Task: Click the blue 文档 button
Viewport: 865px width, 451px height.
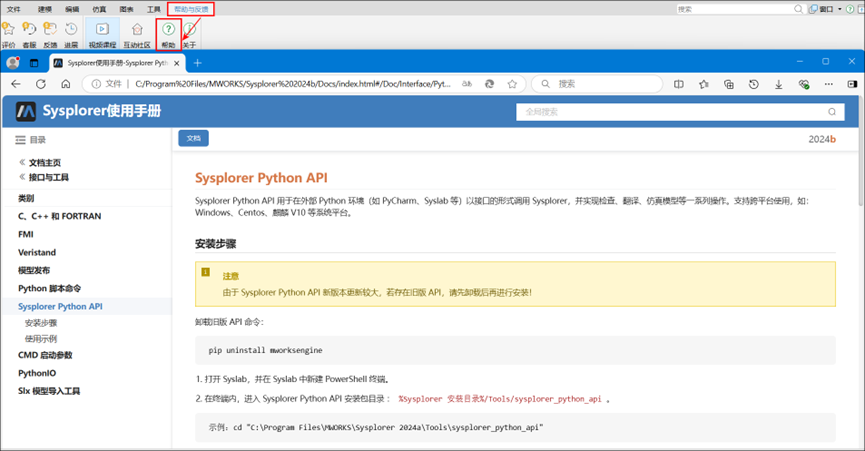Action: click(x=194, y=138)
